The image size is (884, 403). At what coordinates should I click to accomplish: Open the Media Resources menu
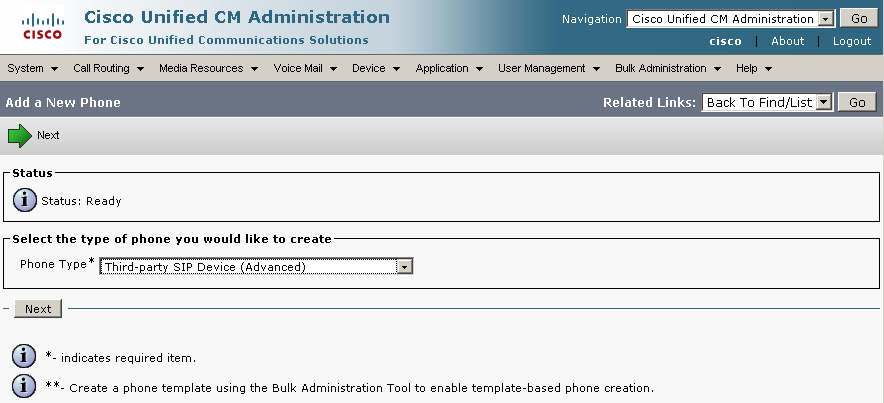[208, 68]
